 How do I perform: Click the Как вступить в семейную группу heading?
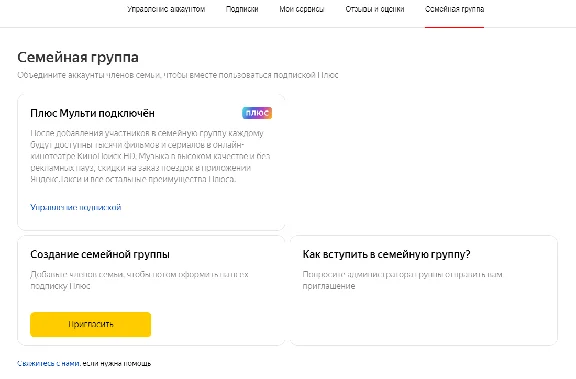[x=386, y=254]
